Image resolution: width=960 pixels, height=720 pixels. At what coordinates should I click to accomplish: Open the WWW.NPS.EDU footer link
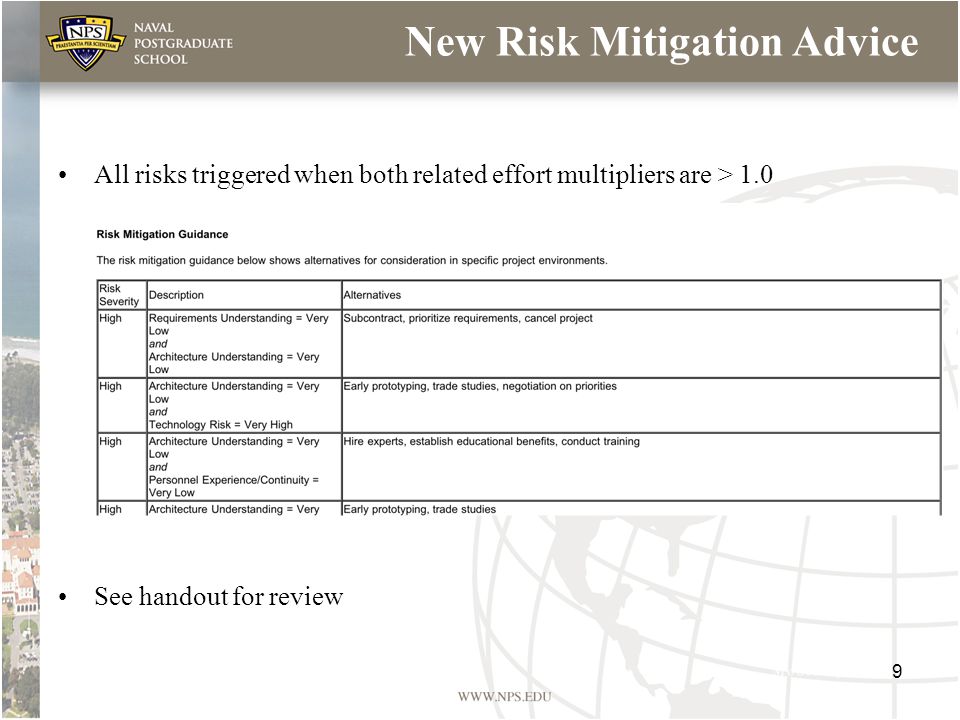pyautogui.click(x=504, y=697)
